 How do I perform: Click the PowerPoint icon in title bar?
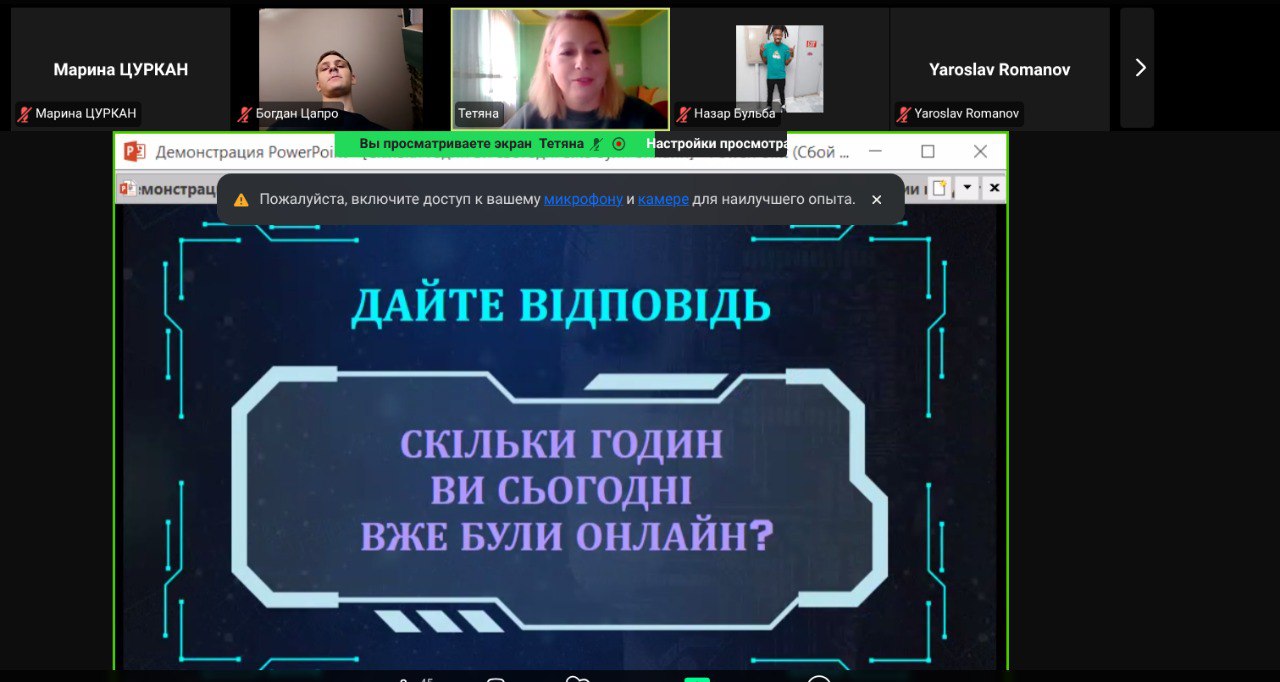pos(134,152)
